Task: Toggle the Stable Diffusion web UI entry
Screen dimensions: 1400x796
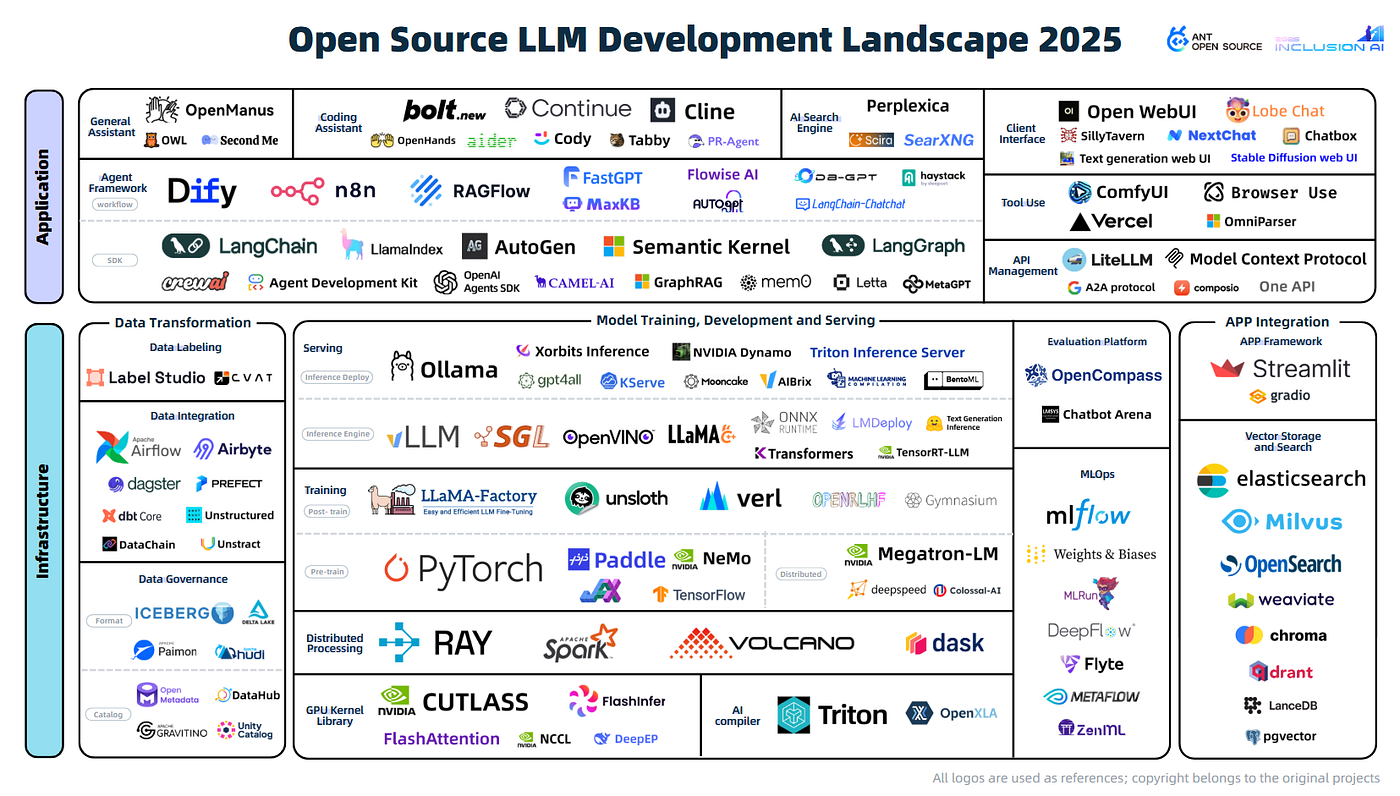Action: pos(1294,157)
